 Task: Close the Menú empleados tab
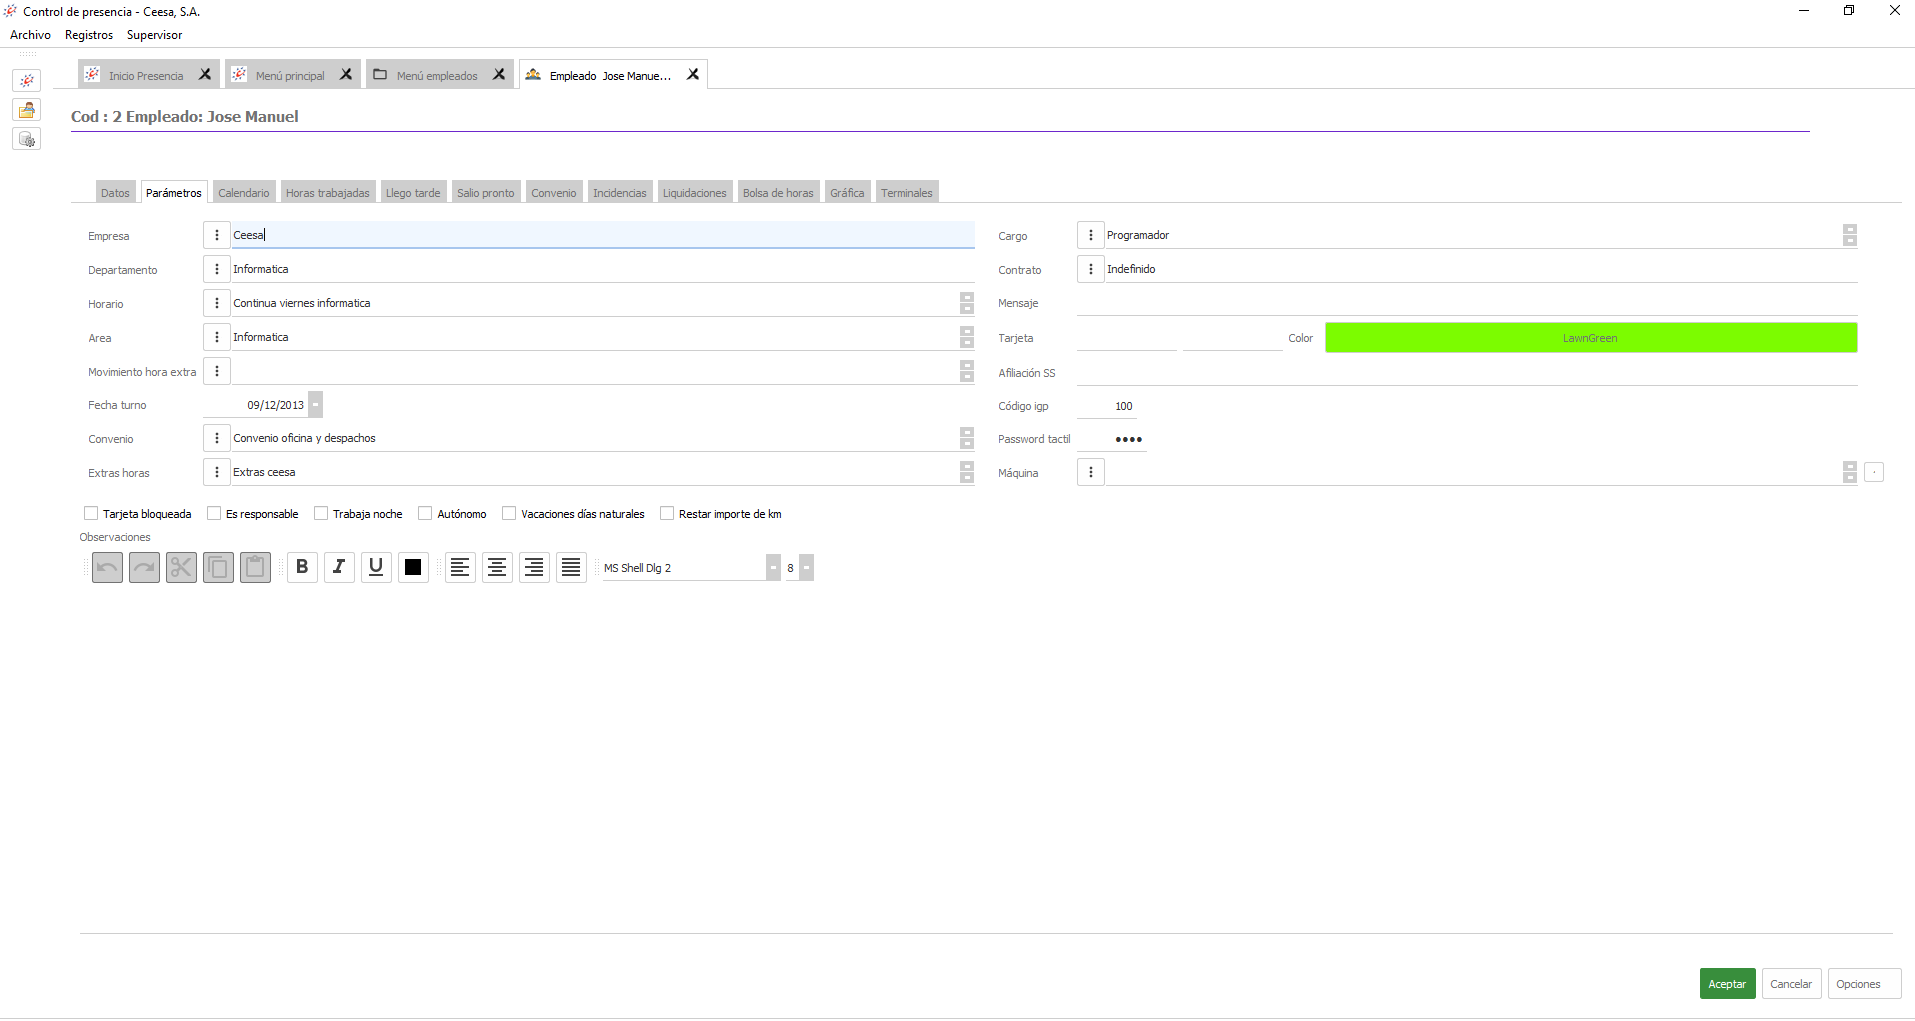[499, 74]
